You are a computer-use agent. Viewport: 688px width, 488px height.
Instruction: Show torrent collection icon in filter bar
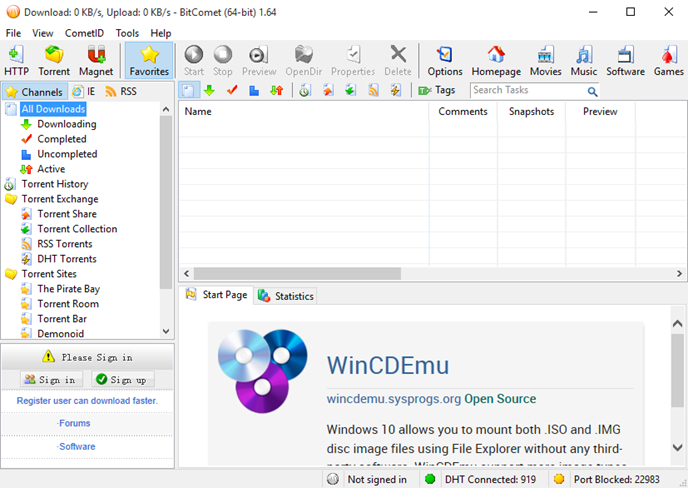(x=351, y=90)
